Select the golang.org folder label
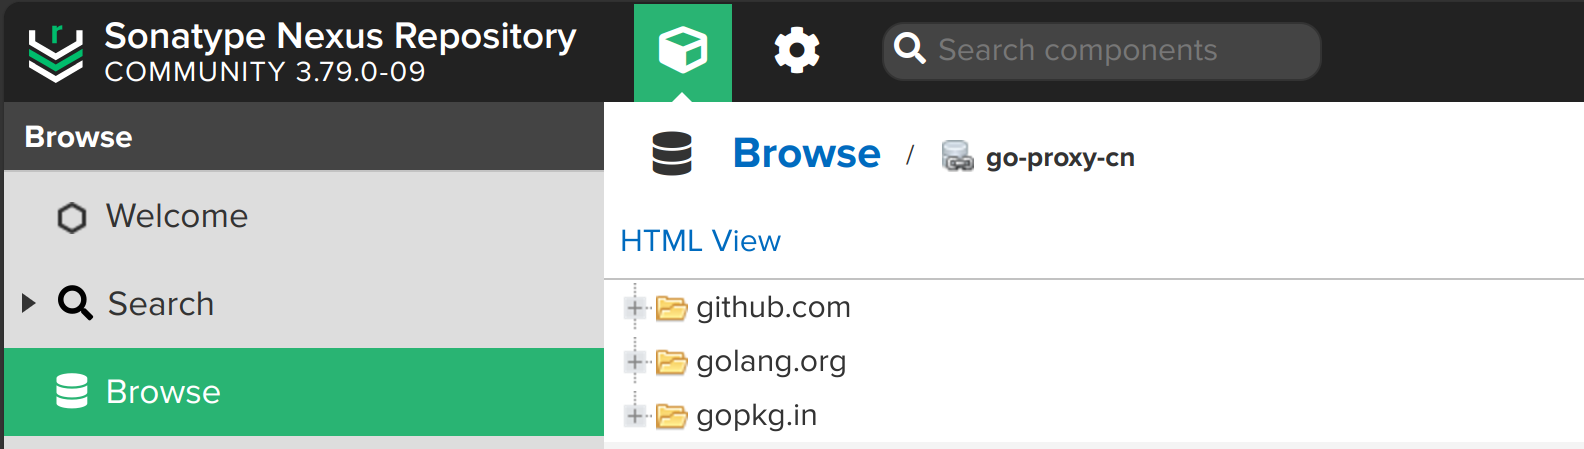Image resolution: width=1584 pixels, height=449 pixels. pos(771,362)
